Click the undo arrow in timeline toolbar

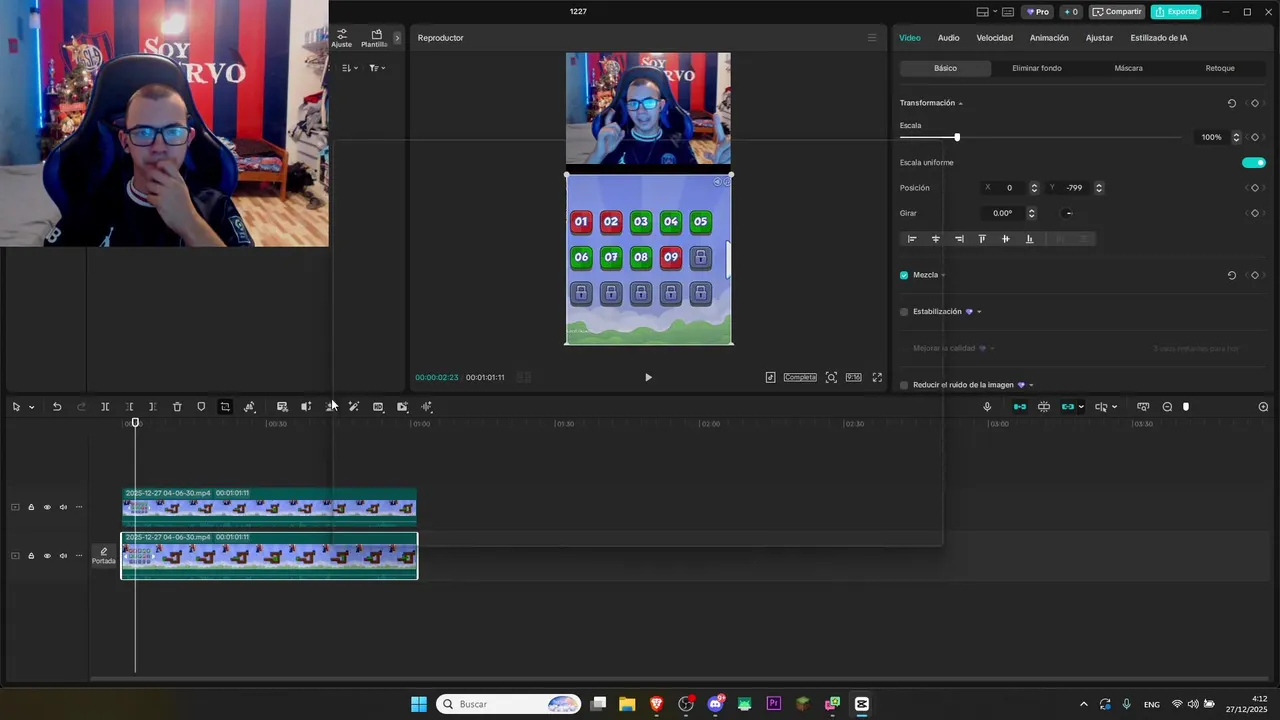click(x=57, y=407)
